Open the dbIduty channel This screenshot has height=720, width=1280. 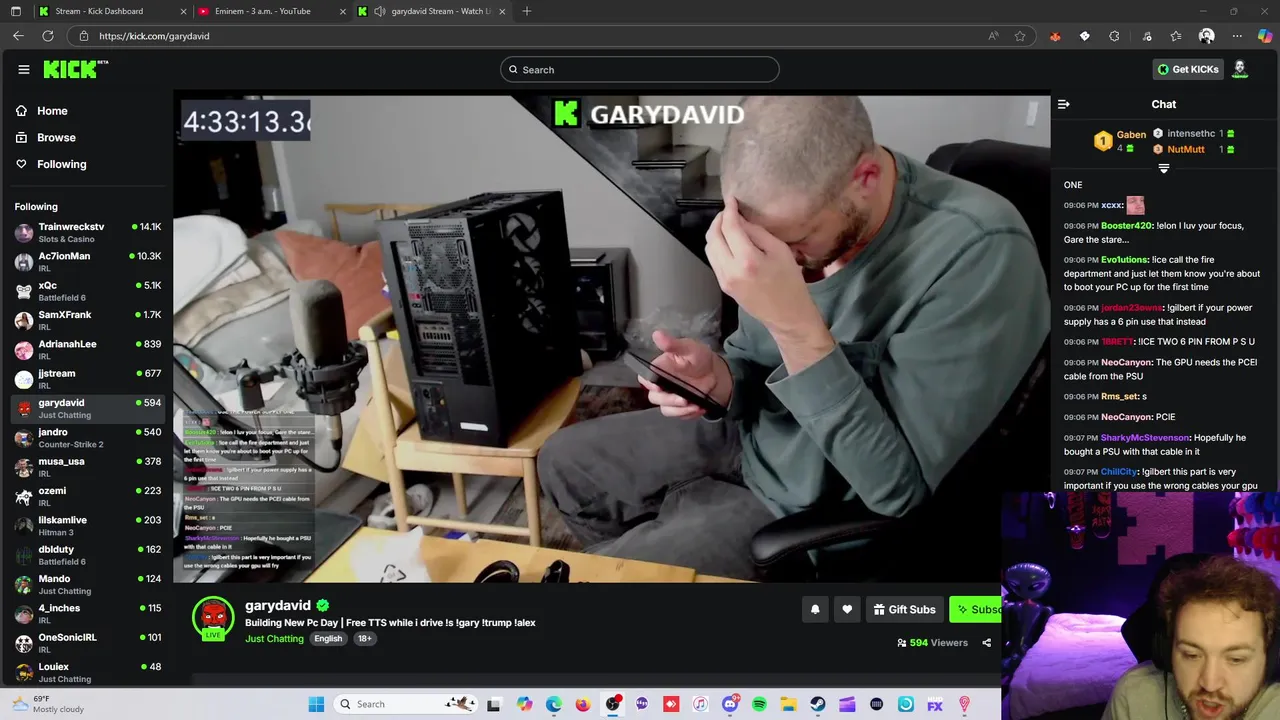tap(87, 555)
